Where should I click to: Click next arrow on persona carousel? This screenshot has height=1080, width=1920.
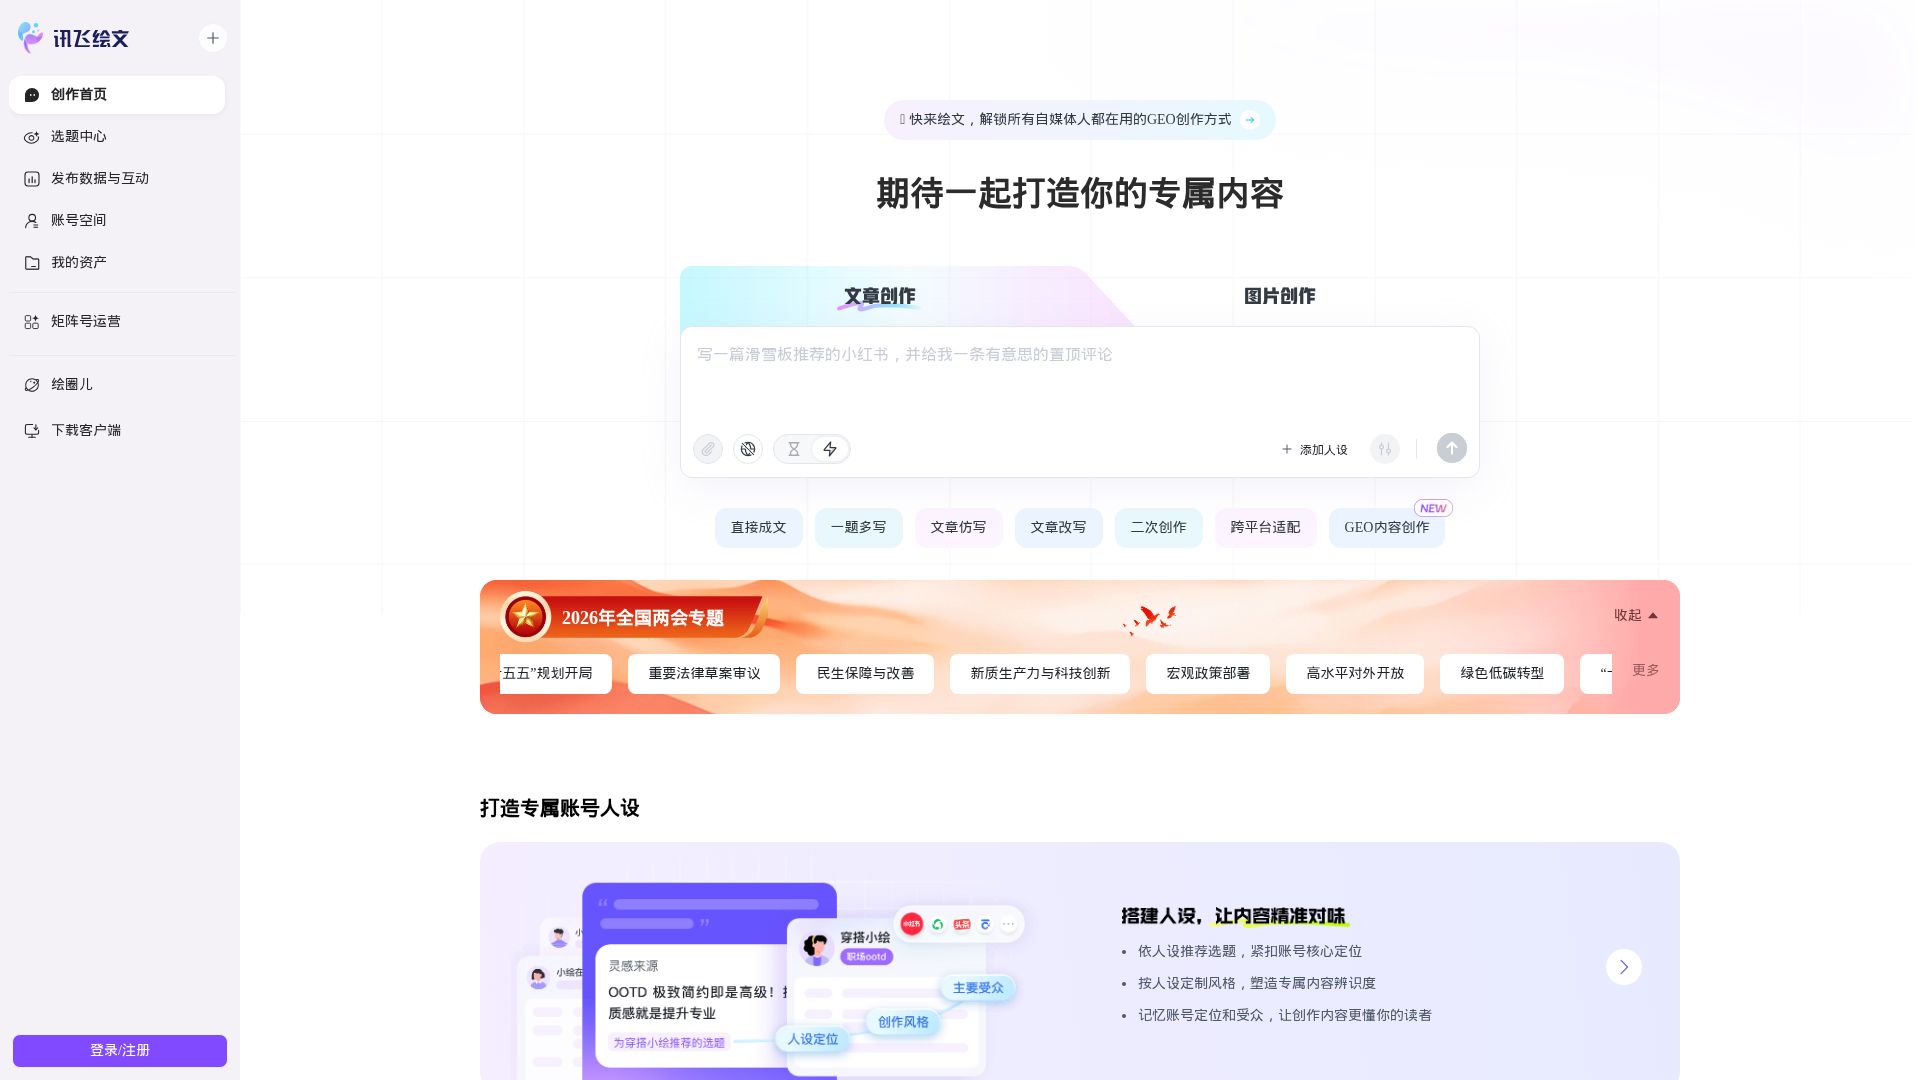1623,967
